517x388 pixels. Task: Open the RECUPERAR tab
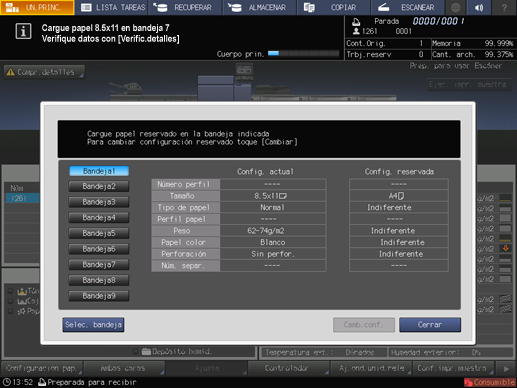coord(185,7)
